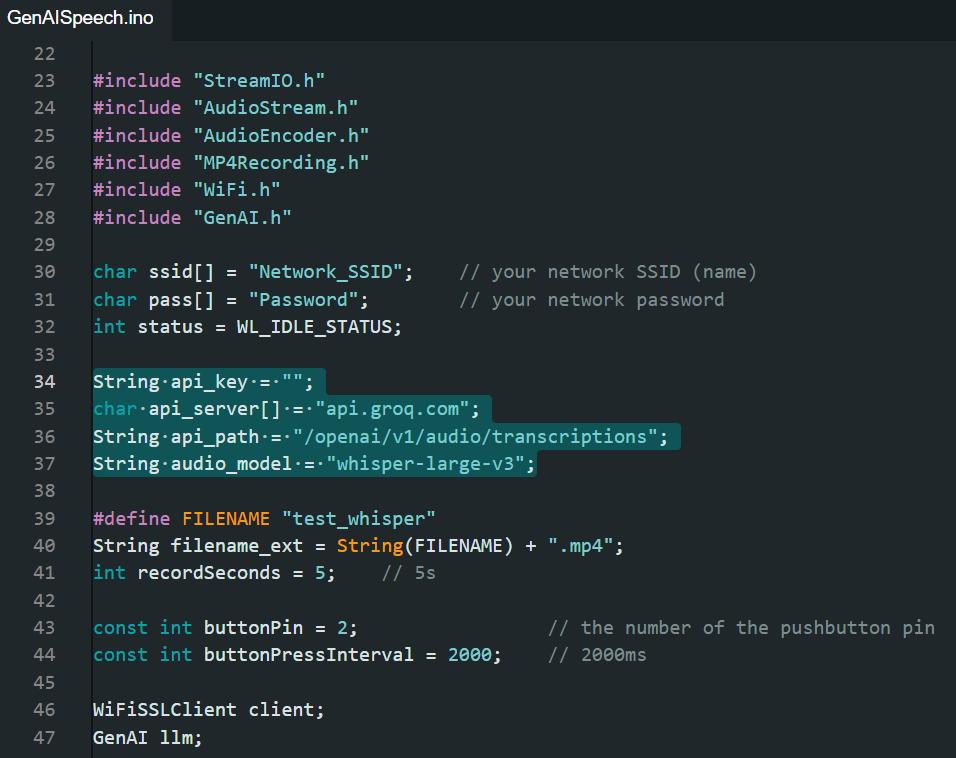This screenshot has width=956, height=758.
Task: Click the WiFiSSLClient client declaration
Action: click(x=208, y=710)
